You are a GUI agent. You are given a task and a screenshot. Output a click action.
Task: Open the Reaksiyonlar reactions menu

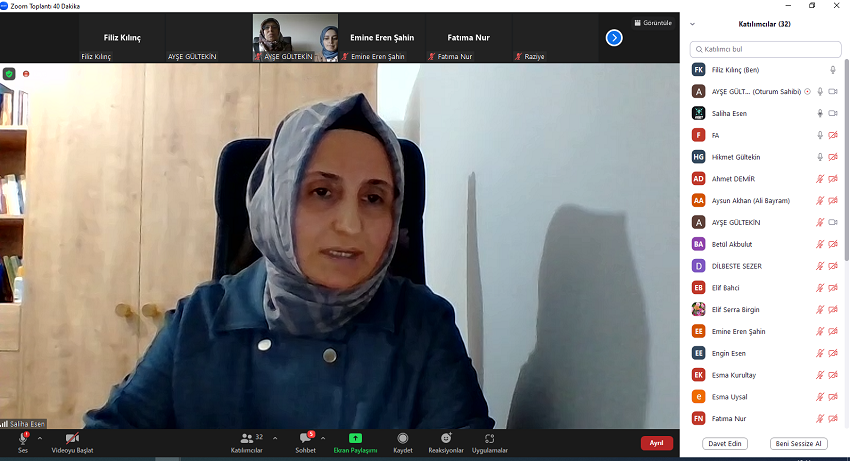click(446, 440)
